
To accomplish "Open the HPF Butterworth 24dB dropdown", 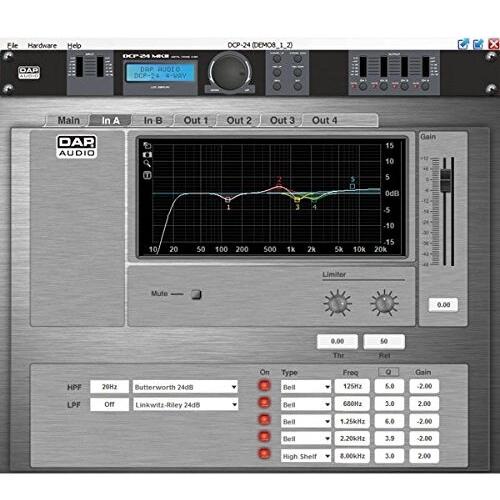I will point(185,387).
